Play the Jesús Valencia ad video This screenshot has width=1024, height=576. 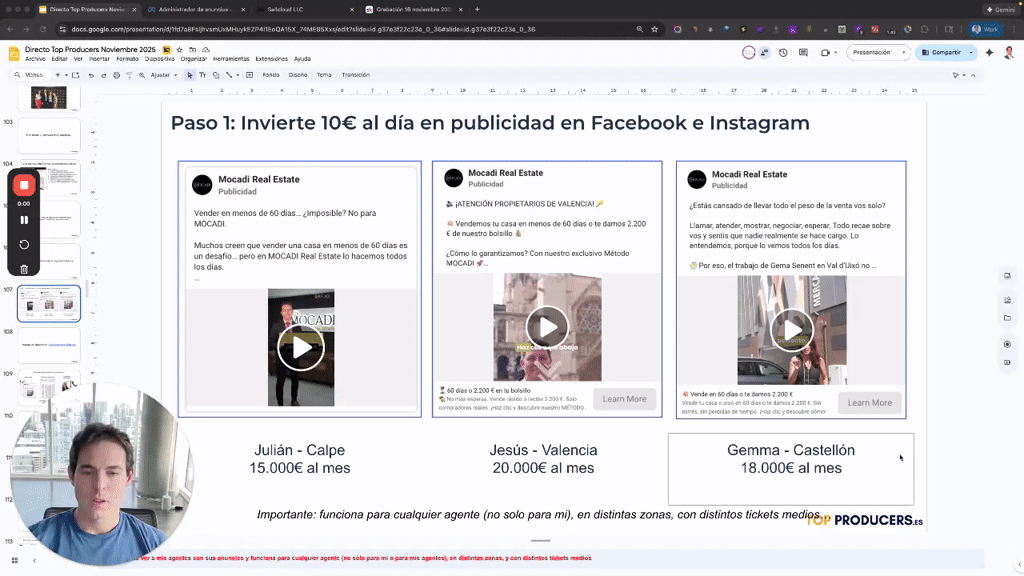click(546, 326)
